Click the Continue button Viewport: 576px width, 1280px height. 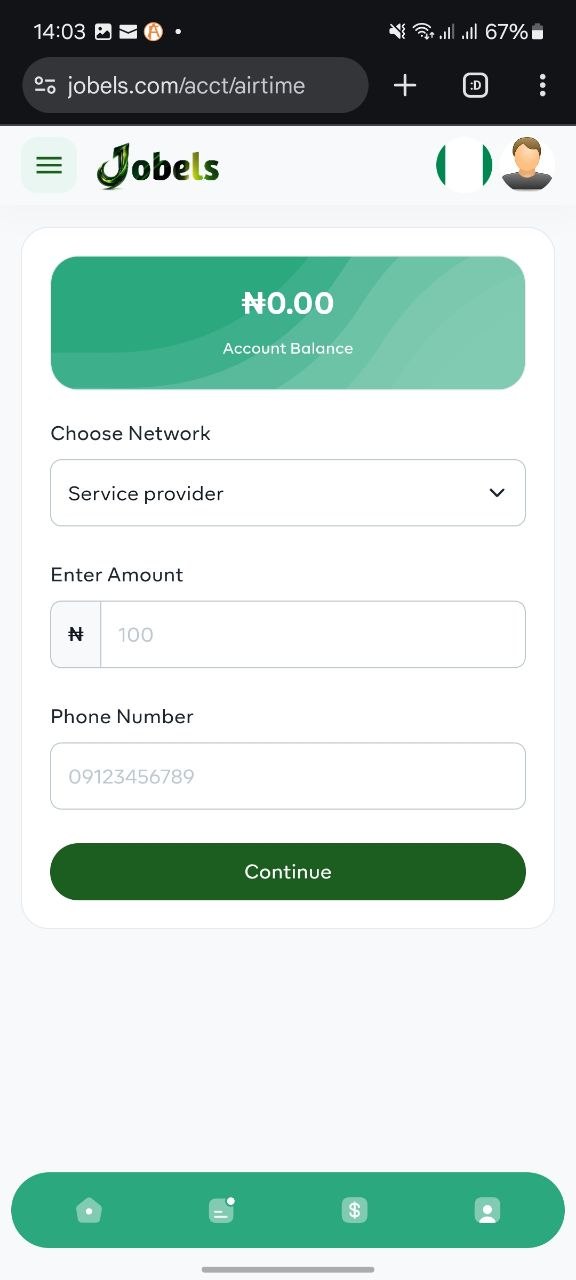coord(288,871)
